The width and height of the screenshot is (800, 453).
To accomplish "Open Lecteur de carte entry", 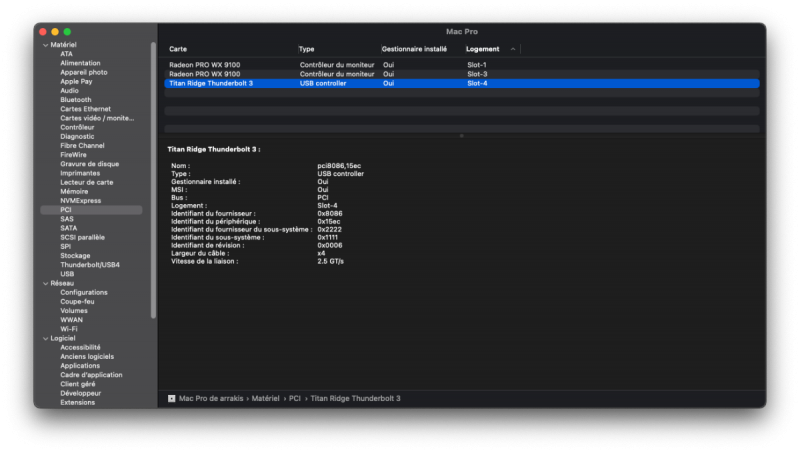I will pos(87,183).
